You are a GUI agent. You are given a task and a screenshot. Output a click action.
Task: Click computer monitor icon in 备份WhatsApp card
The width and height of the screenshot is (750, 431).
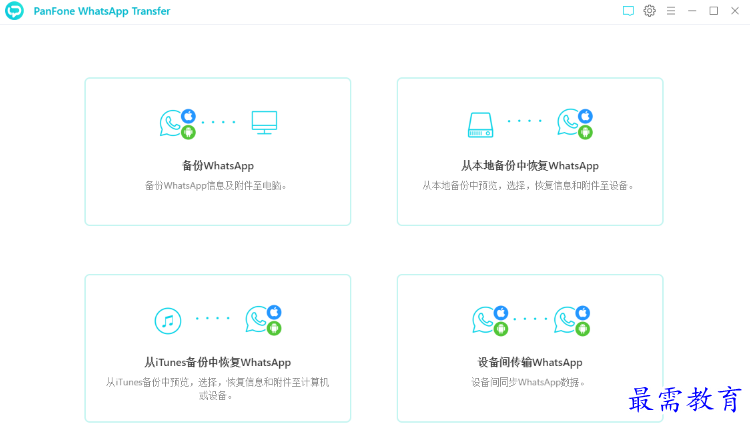click(264, 122)
